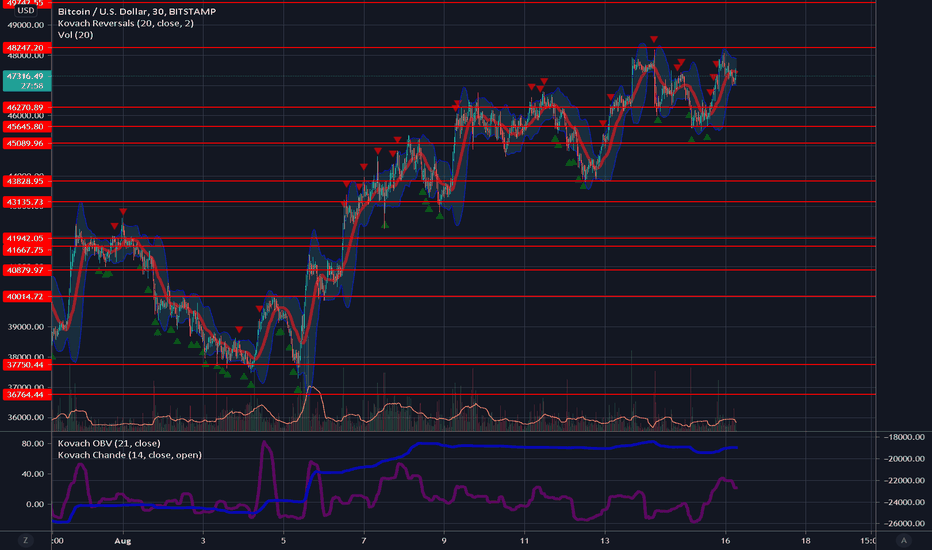This screenshot has height=550, width=932.
Task: Click the date 3 on time axis
Action: pyautogui.click(x=203, y=541)
